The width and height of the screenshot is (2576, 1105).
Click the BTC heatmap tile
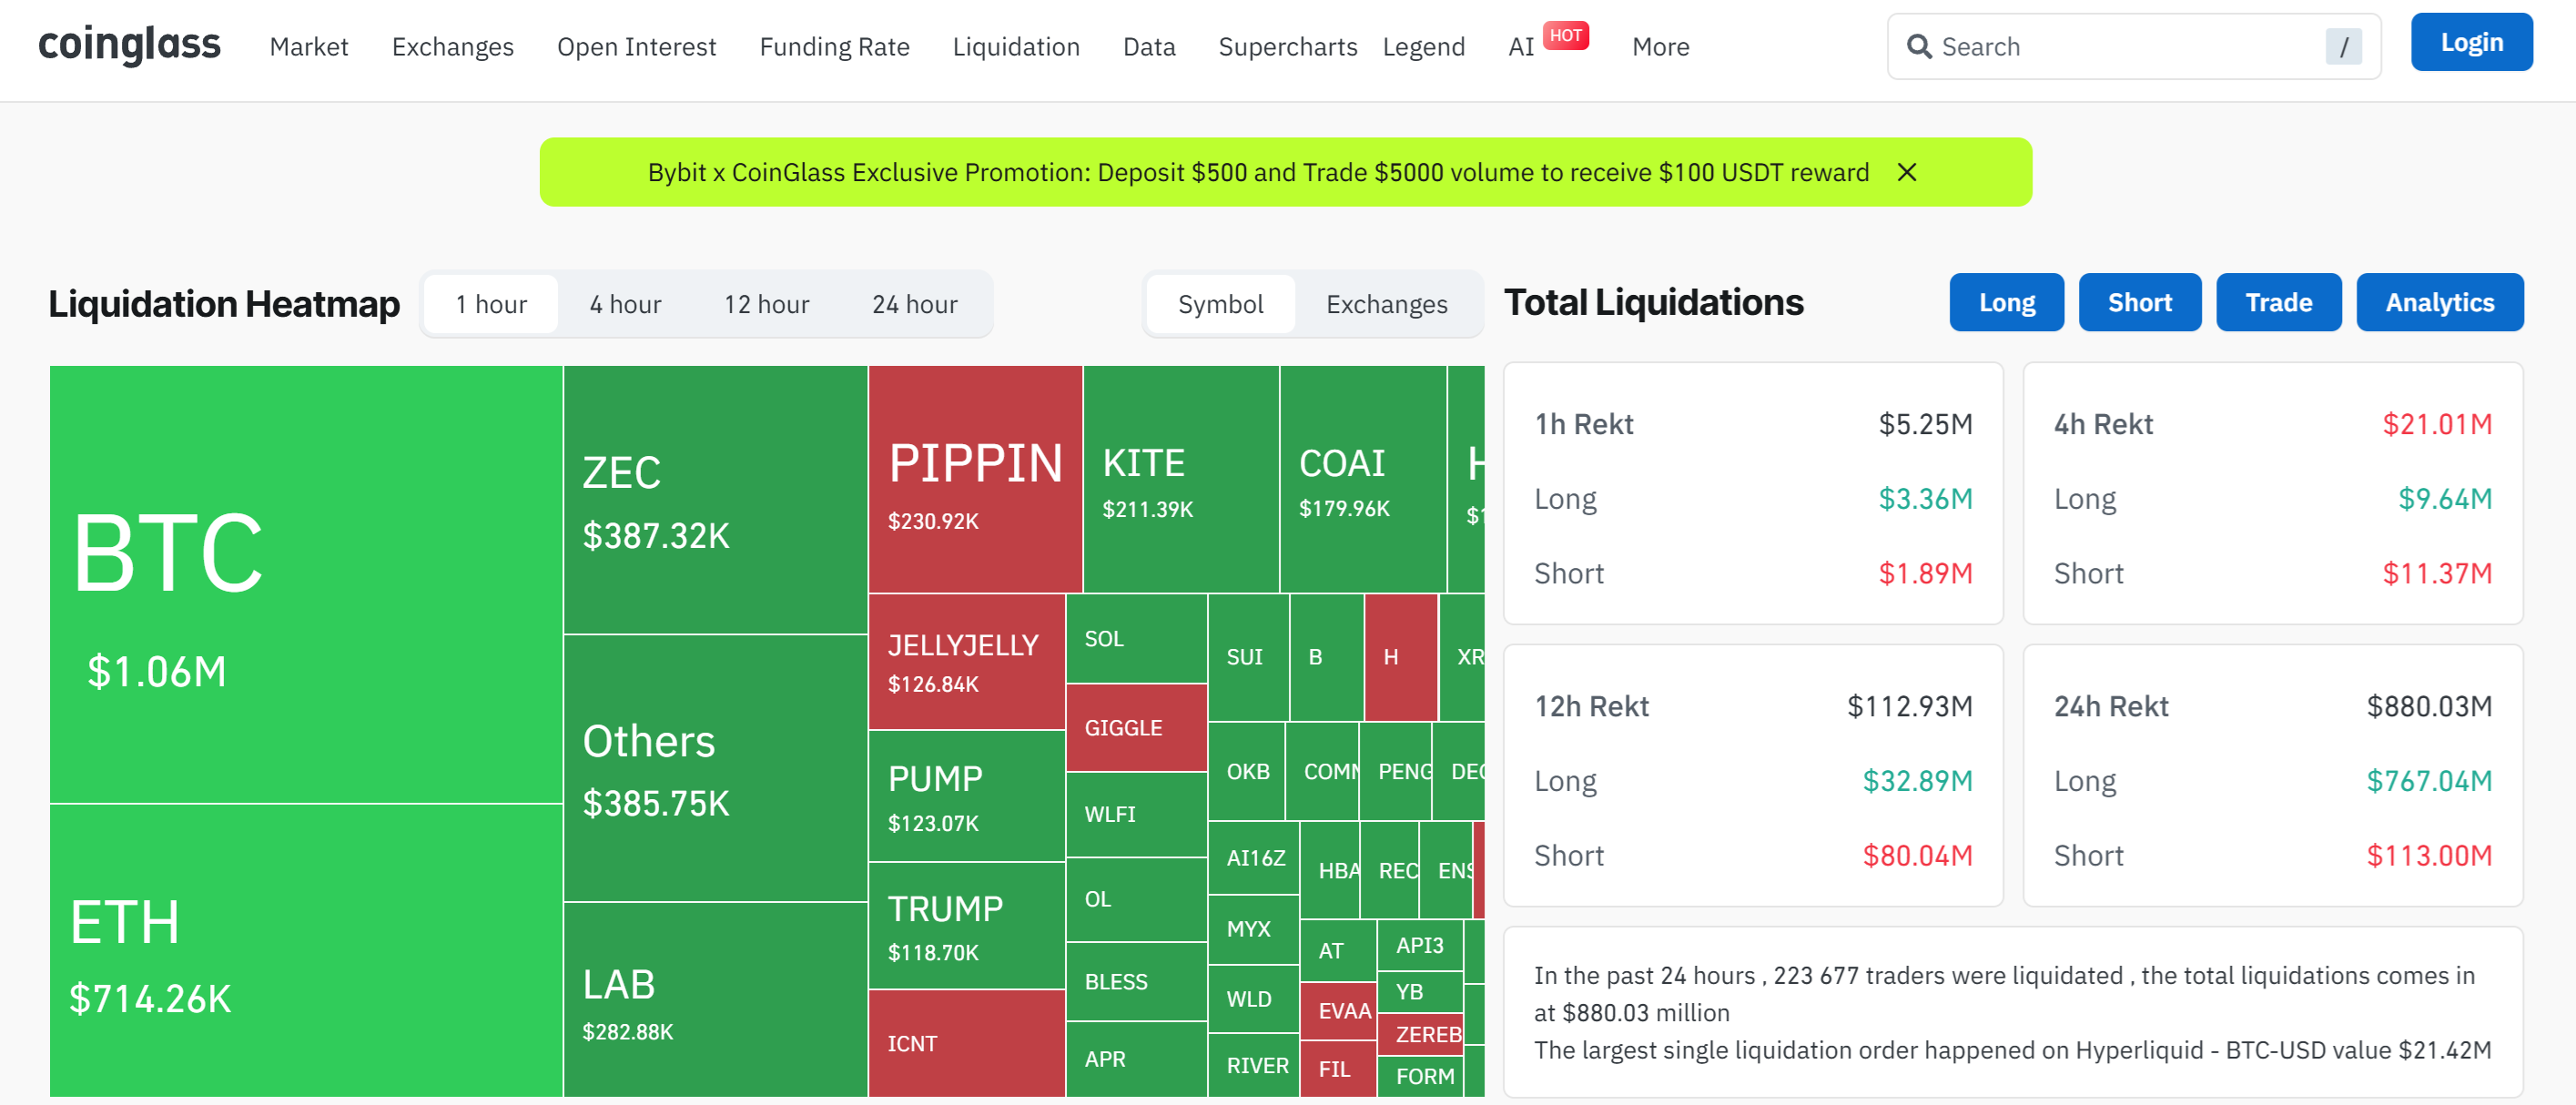[305, 584]
